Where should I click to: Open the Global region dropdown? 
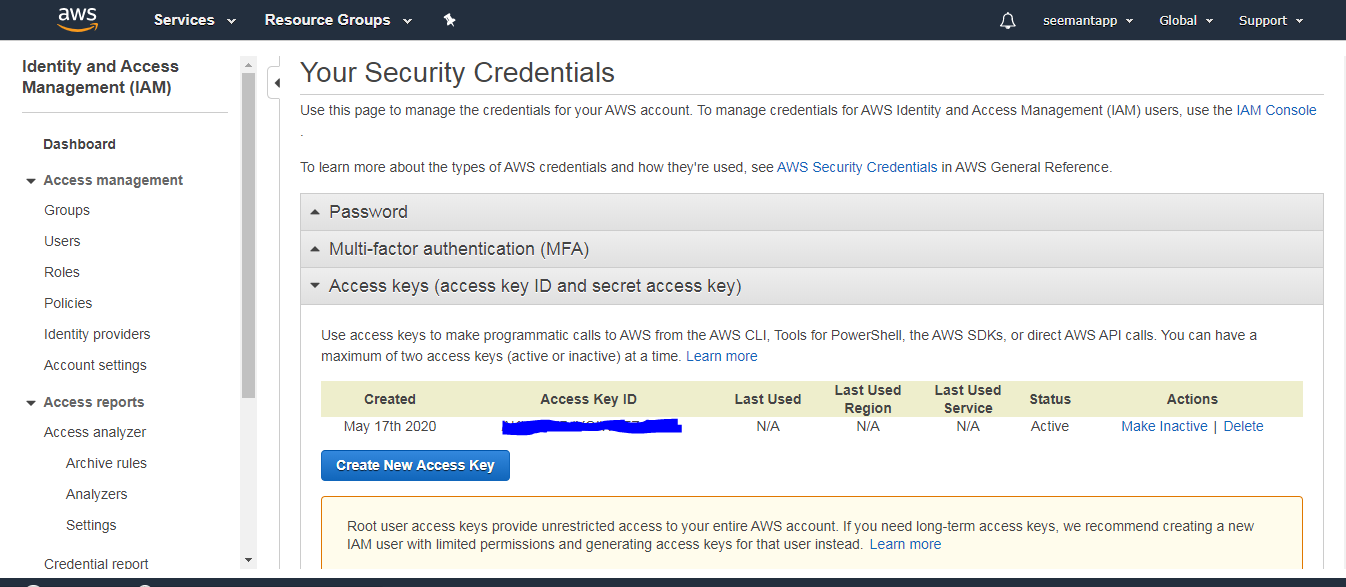(x=1186, y=20)
